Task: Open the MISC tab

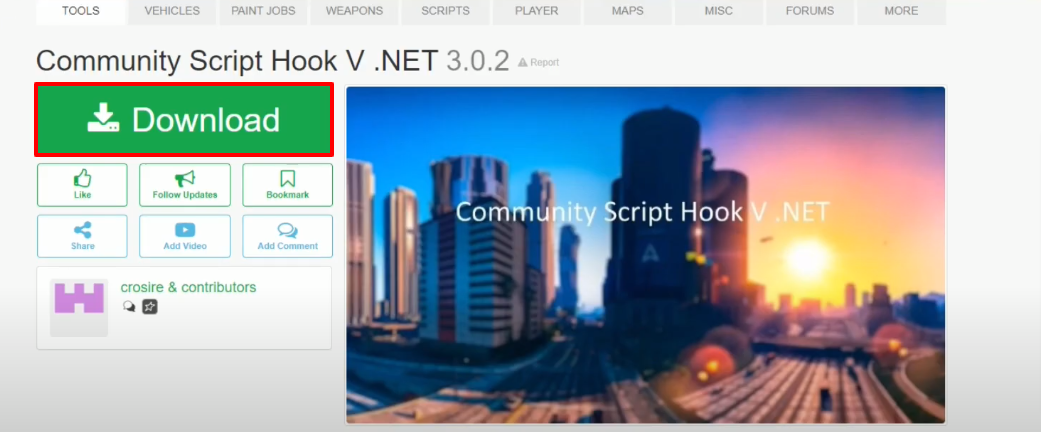Action: (719, 12)
